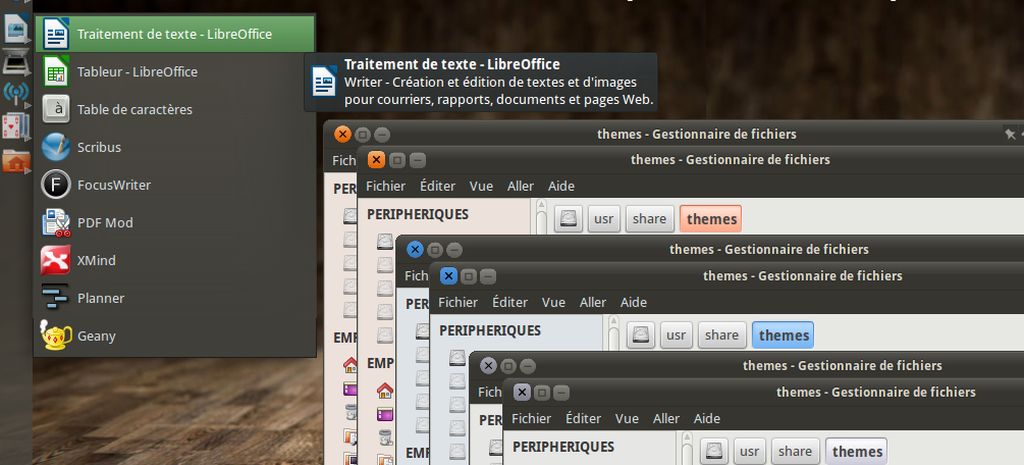Open Planner from the application menu

pos(175,298)
